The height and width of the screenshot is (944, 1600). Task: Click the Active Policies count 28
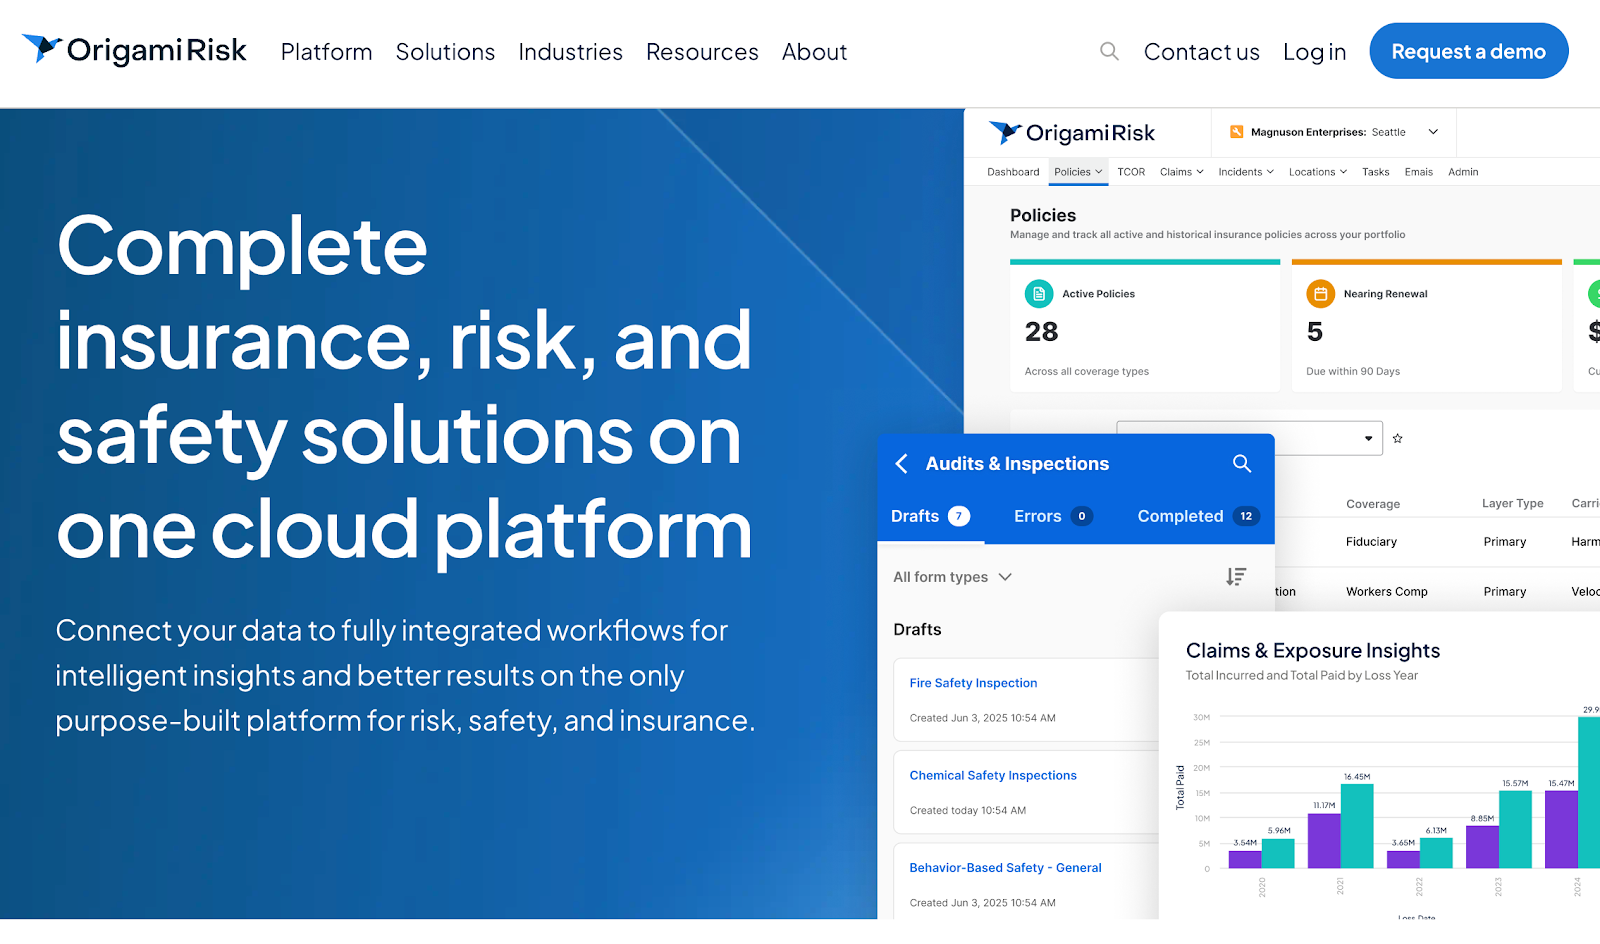tap(1041, 332)
